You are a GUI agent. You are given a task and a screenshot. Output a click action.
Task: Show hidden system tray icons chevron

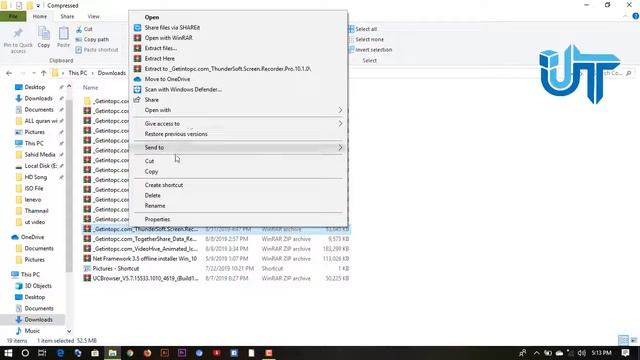(536, 353)
